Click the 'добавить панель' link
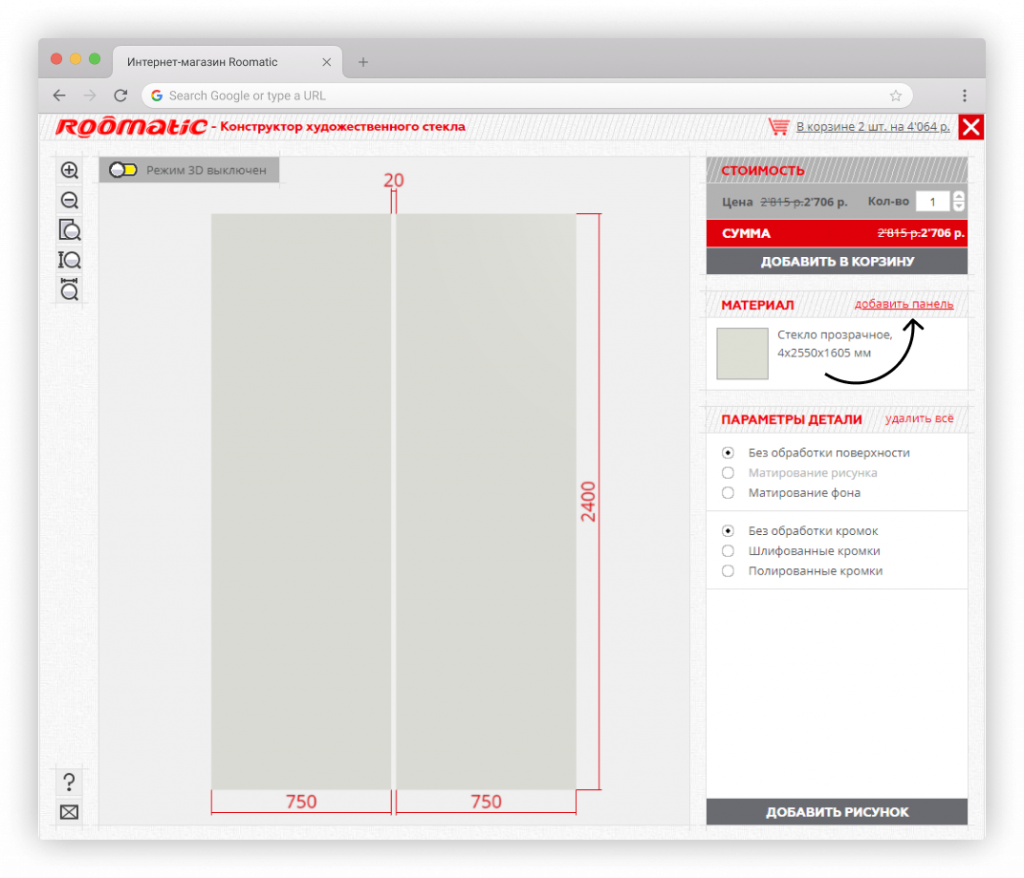 (903, 304)
